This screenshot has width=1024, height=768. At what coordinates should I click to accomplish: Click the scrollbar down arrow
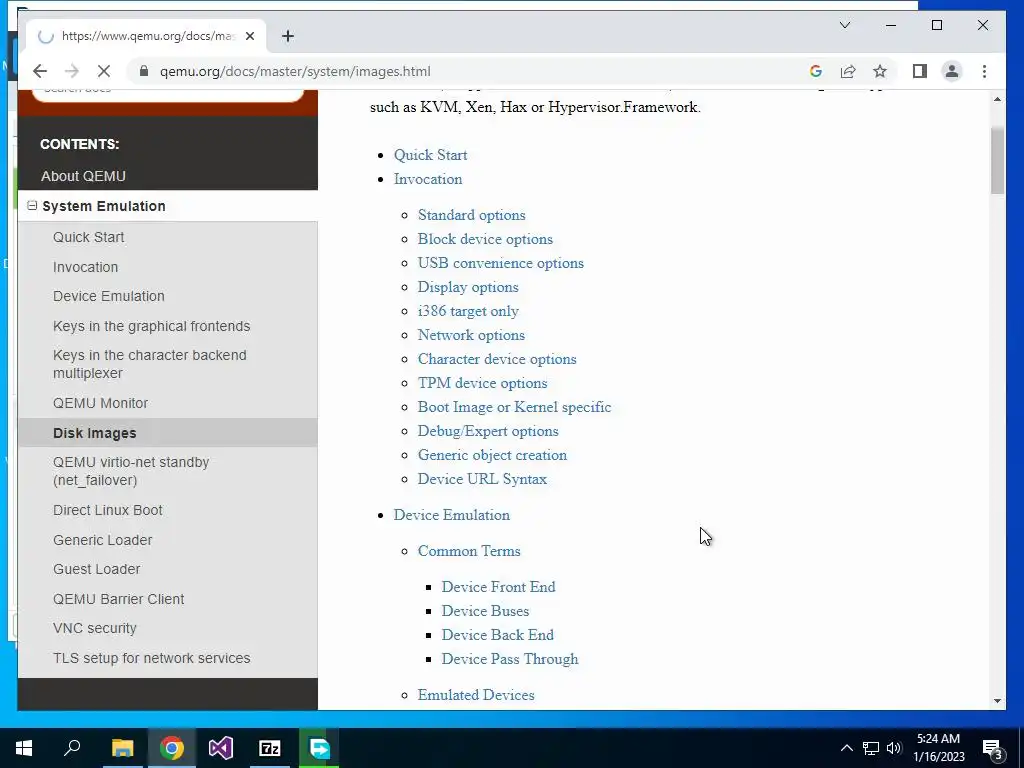point(997,701)
